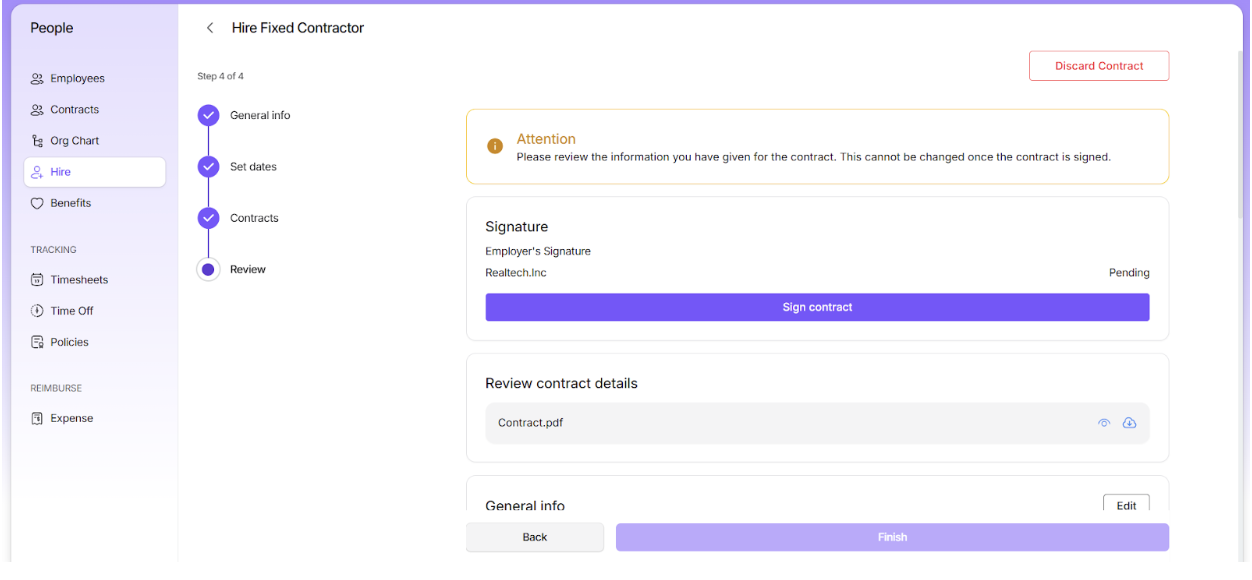Jump to the General info step

tap(208, 115)
